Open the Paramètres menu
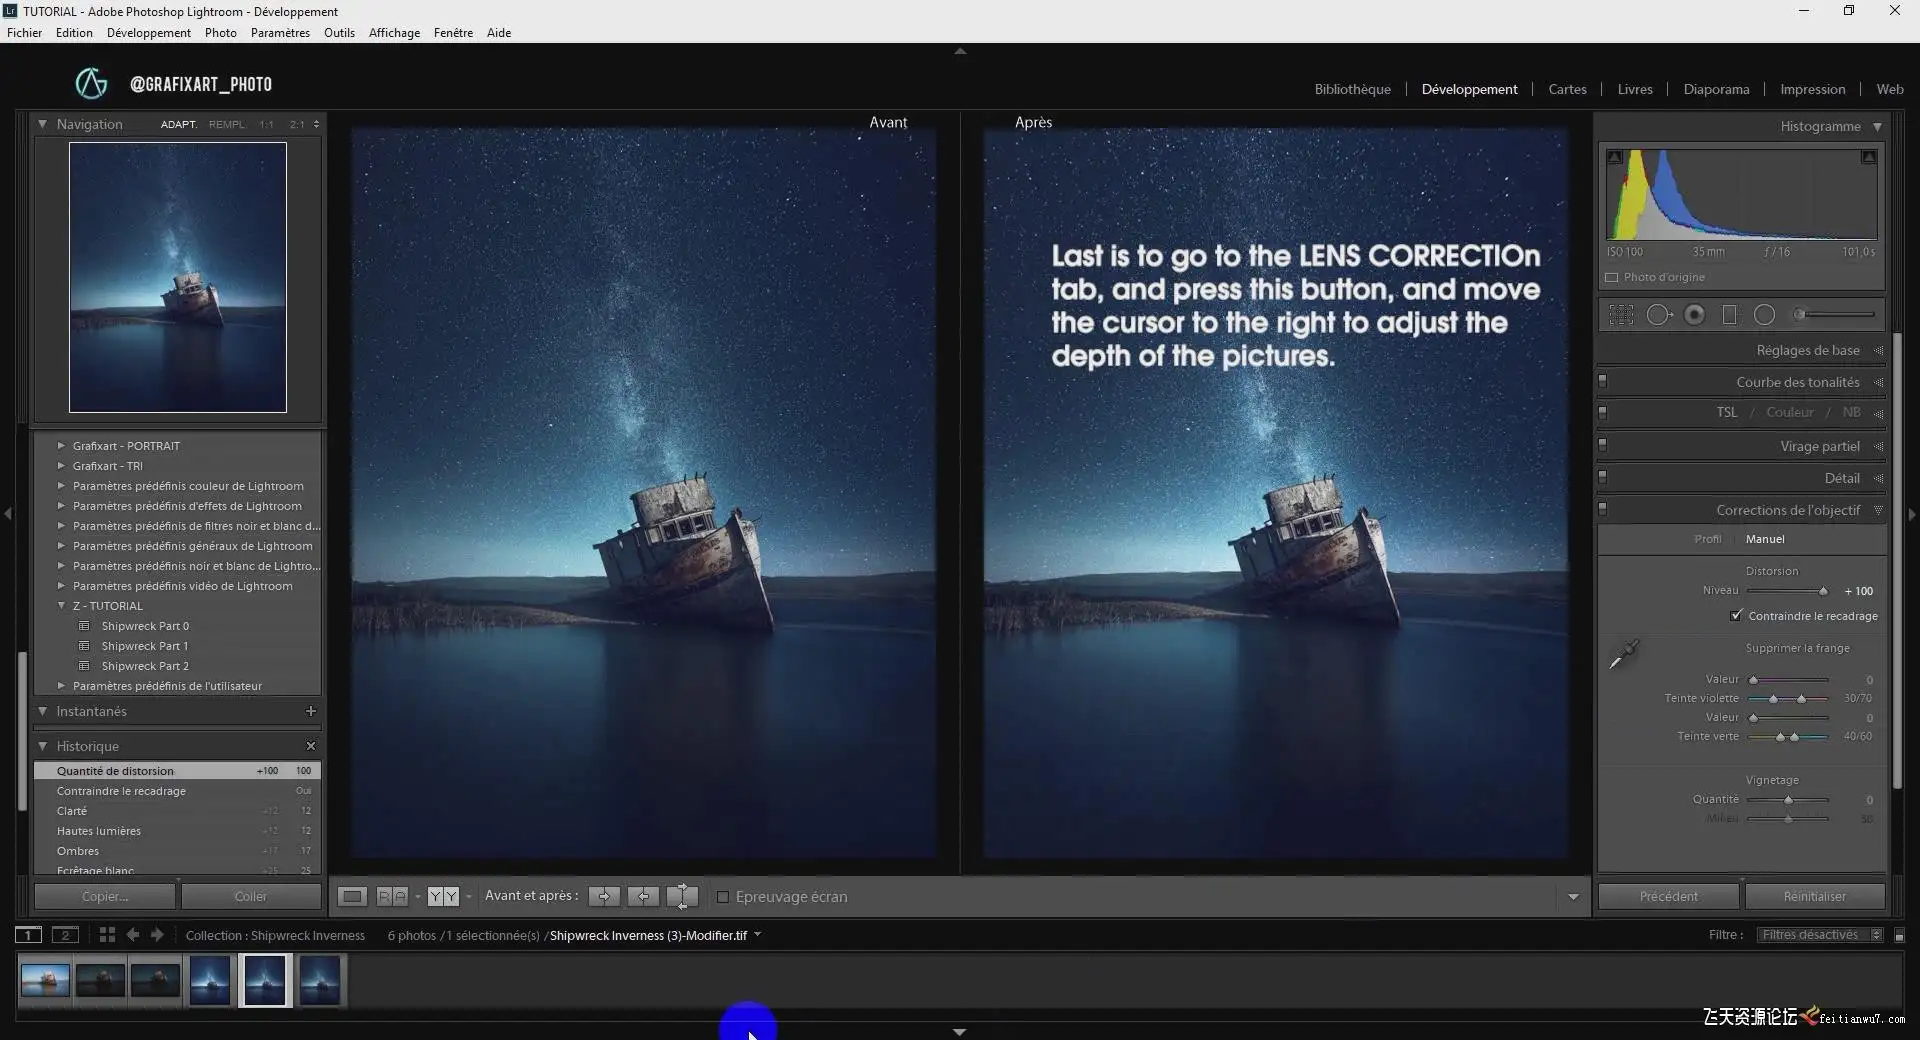Viewport: 1920px width, 1040px height. click(280, 33)
